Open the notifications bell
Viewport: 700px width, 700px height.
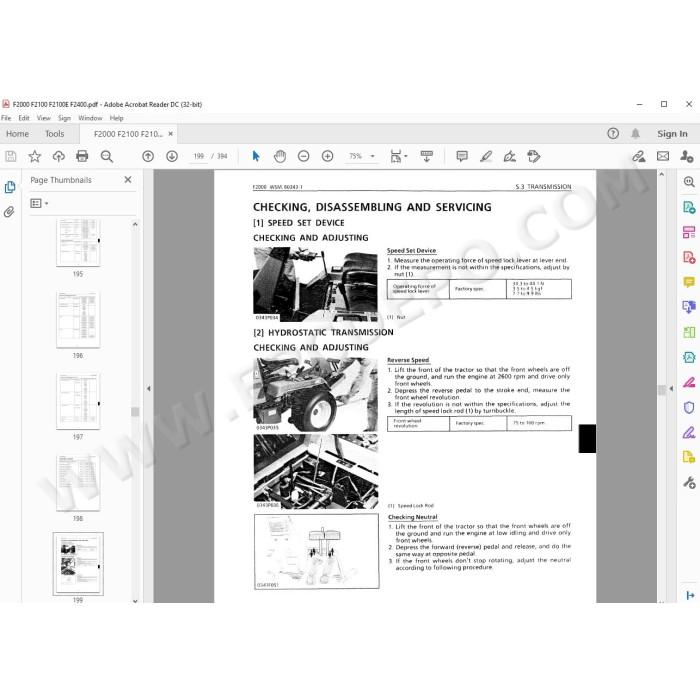click(x=635, y=133)
